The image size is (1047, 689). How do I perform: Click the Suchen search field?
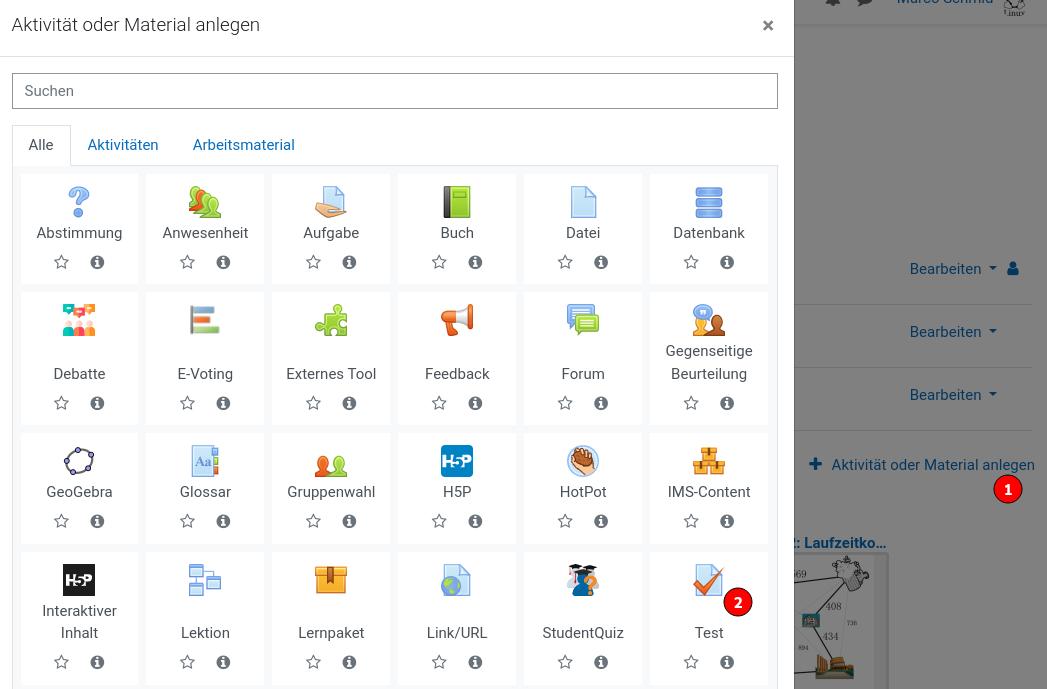394,91
